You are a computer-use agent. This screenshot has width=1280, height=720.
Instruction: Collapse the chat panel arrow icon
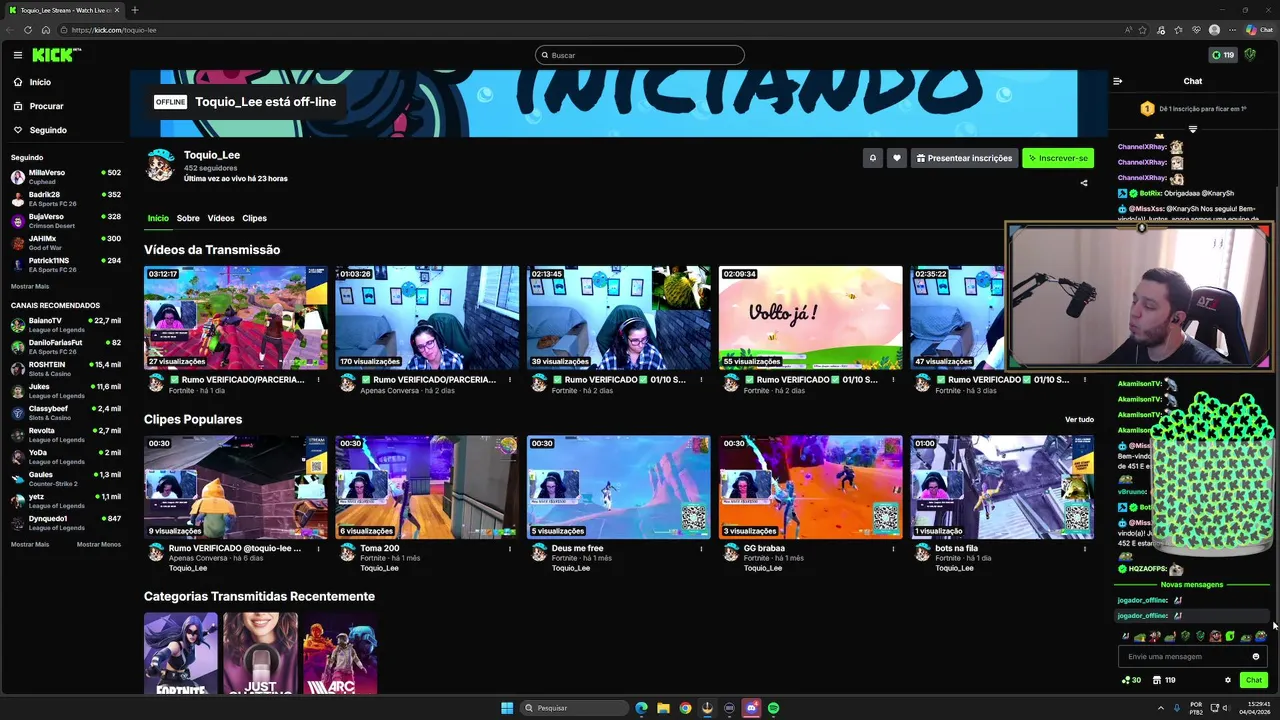[x=1118, y=81]
